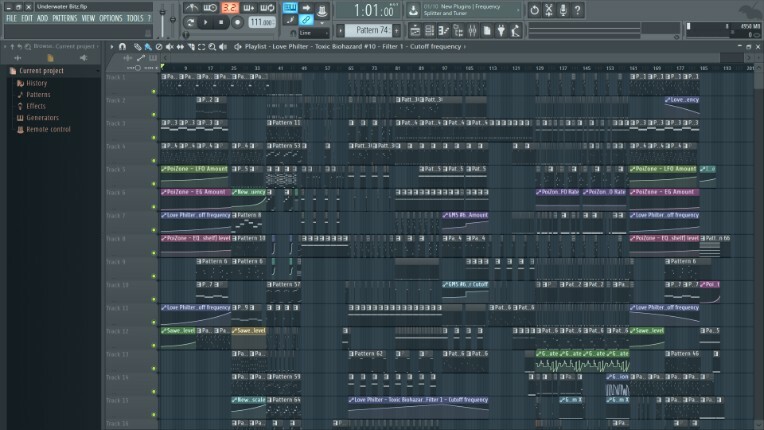Open the plugin picker plug icon
Viewport: 764px width, 430px height.
[501, 31]
